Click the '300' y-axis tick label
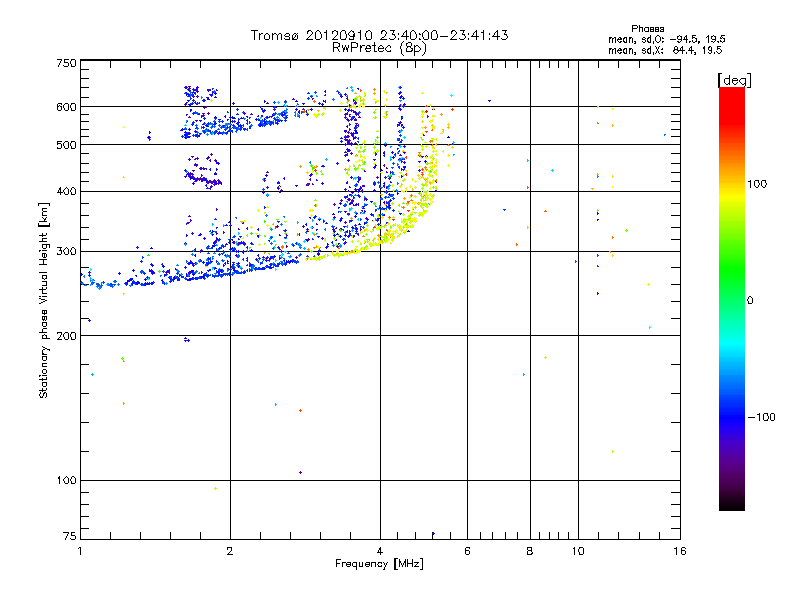The height and width of the screenshot is (600, 800). (67, 252)
